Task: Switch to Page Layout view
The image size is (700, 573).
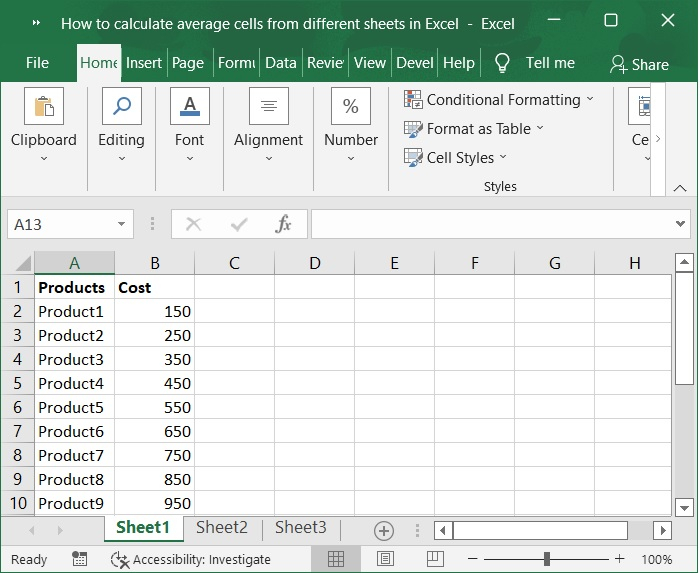Action: point(386,559)
